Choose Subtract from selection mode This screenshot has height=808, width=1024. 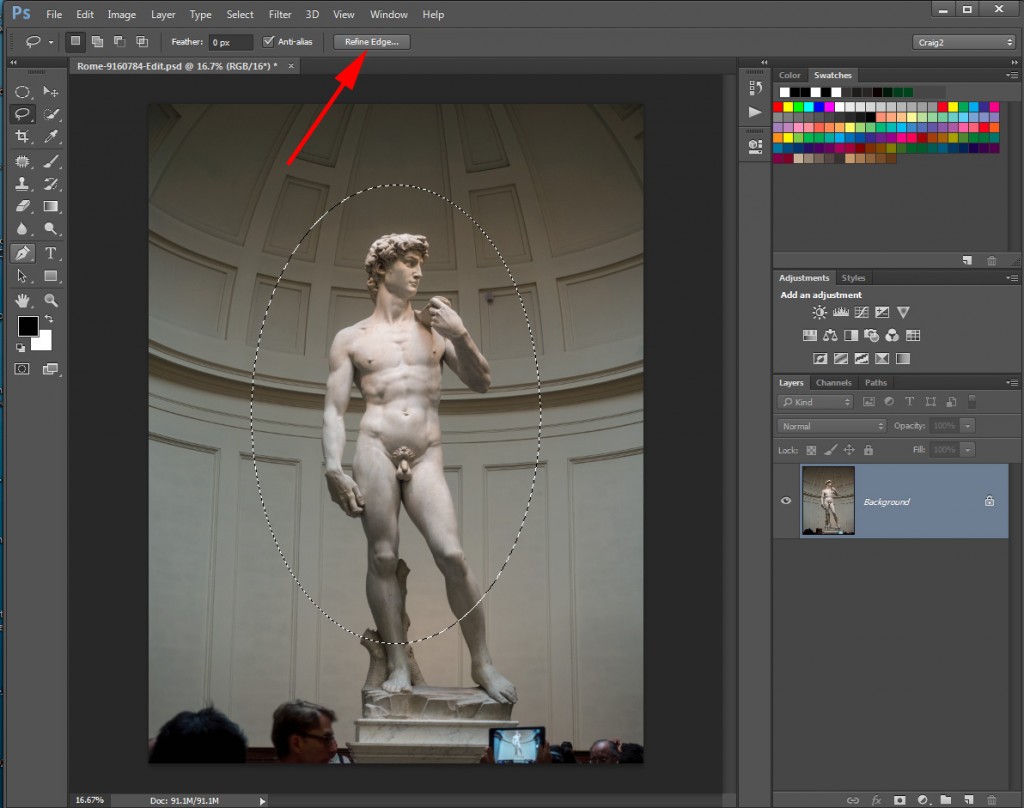click(x=120, y=41)
